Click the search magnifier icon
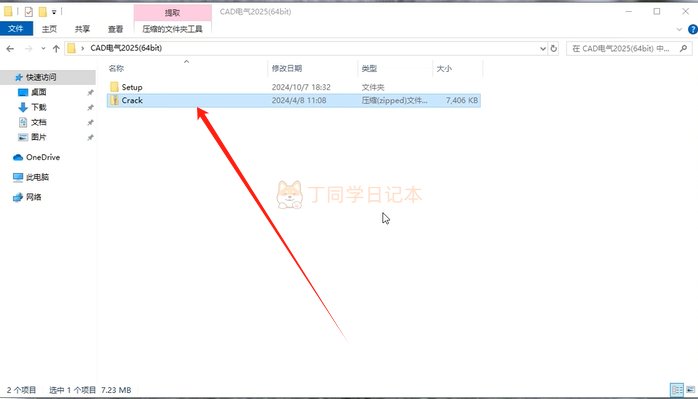 click(x=683, y=48)
